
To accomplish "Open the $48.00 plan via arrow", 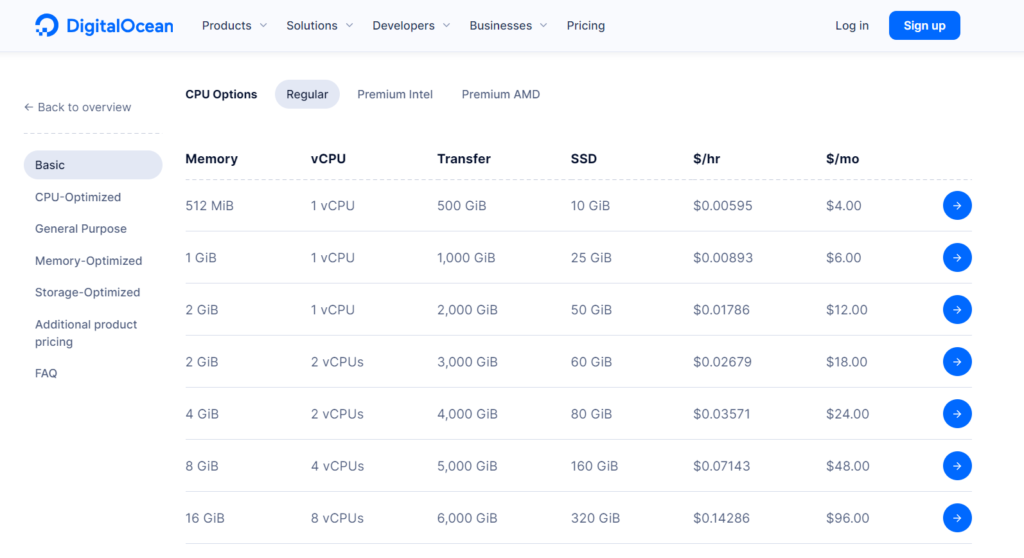I will pos(956,466).
